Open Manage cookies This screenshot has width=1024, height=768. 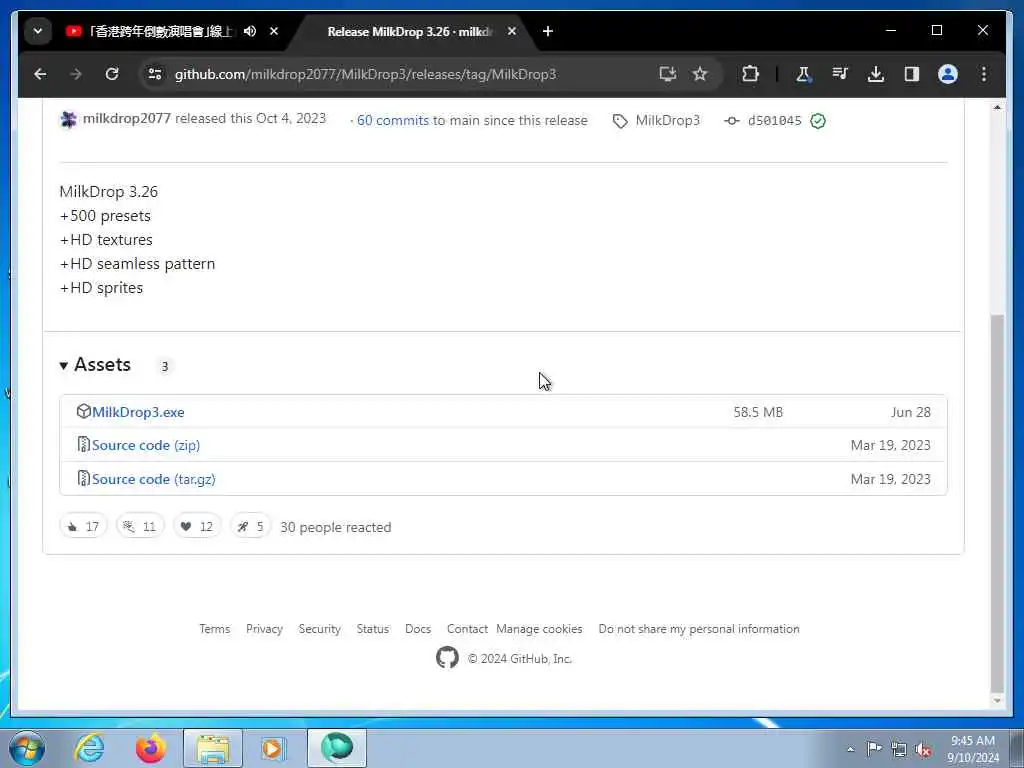539,629
